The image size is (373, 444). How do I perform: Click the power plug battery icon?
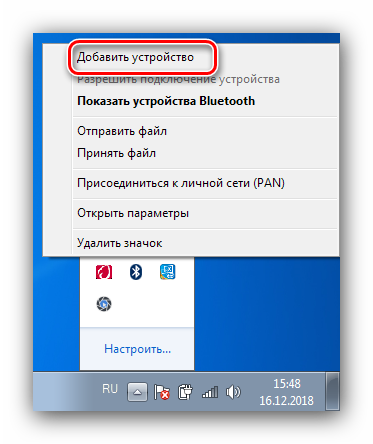(185, 392)
